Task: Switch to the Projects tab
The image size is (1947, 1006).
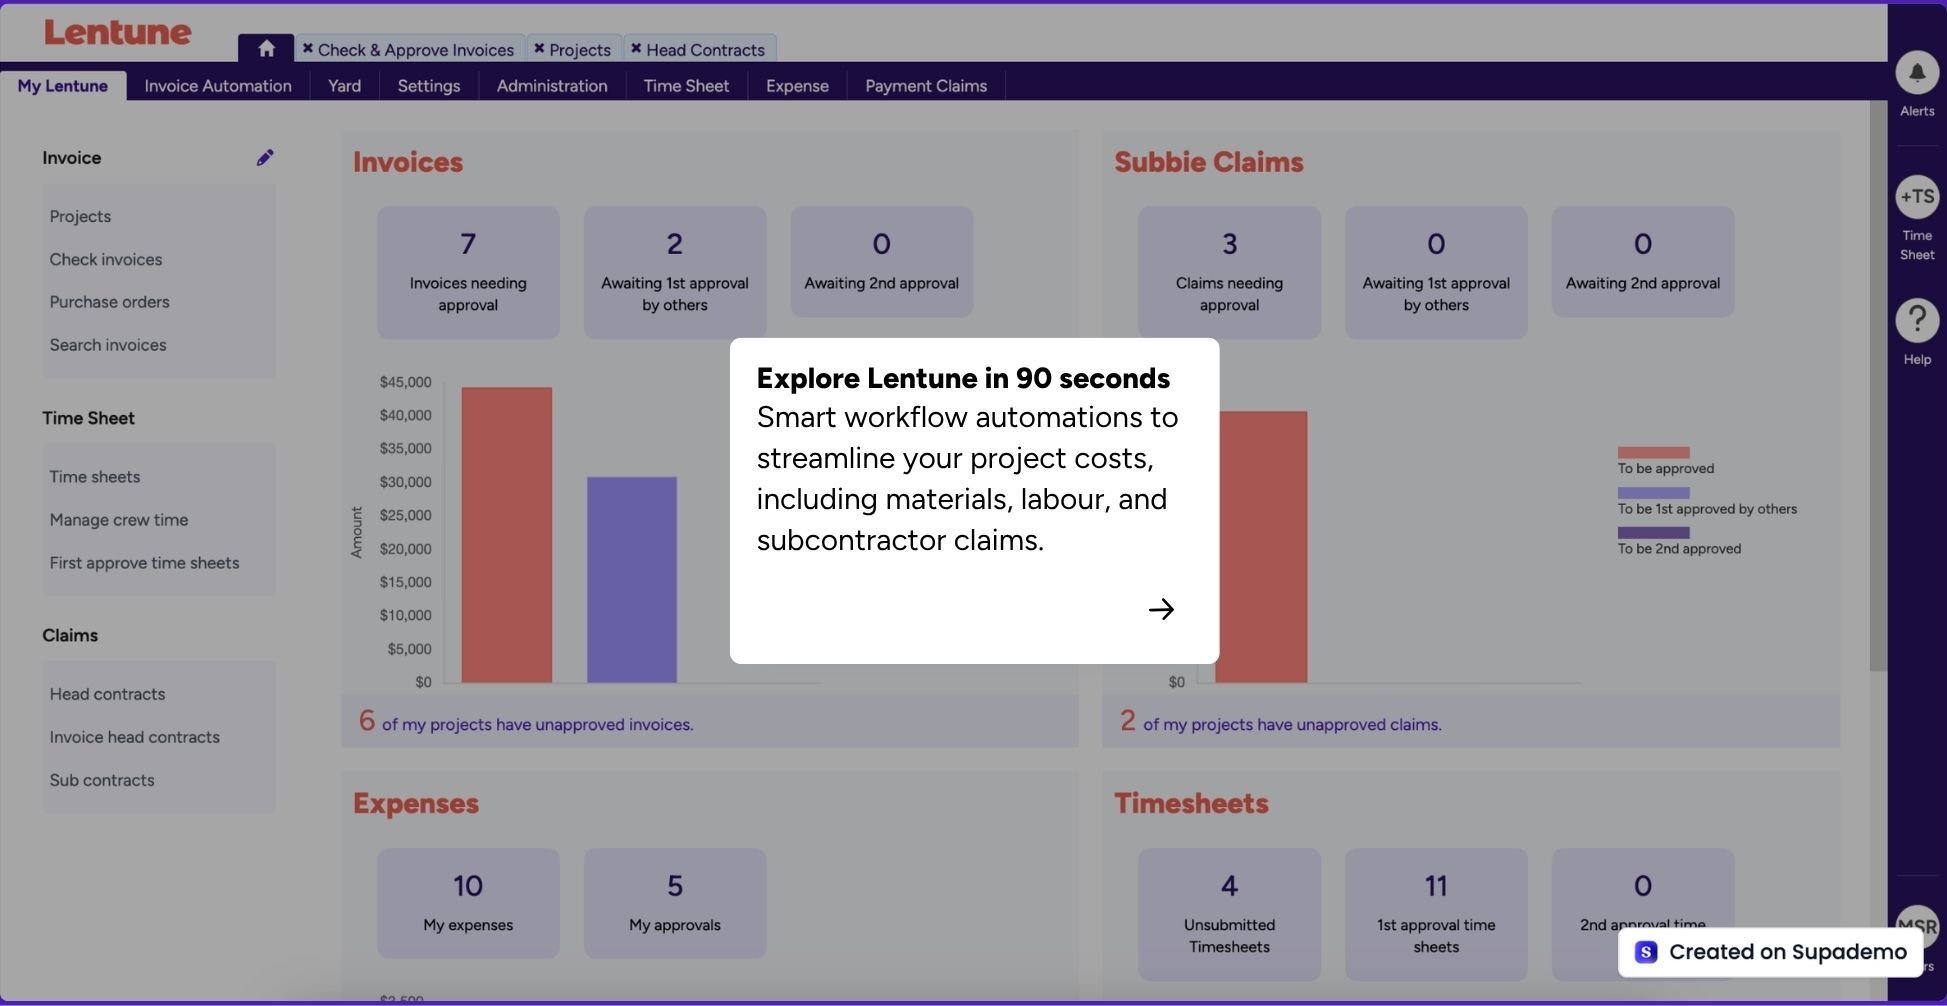Action: [581, 49]
